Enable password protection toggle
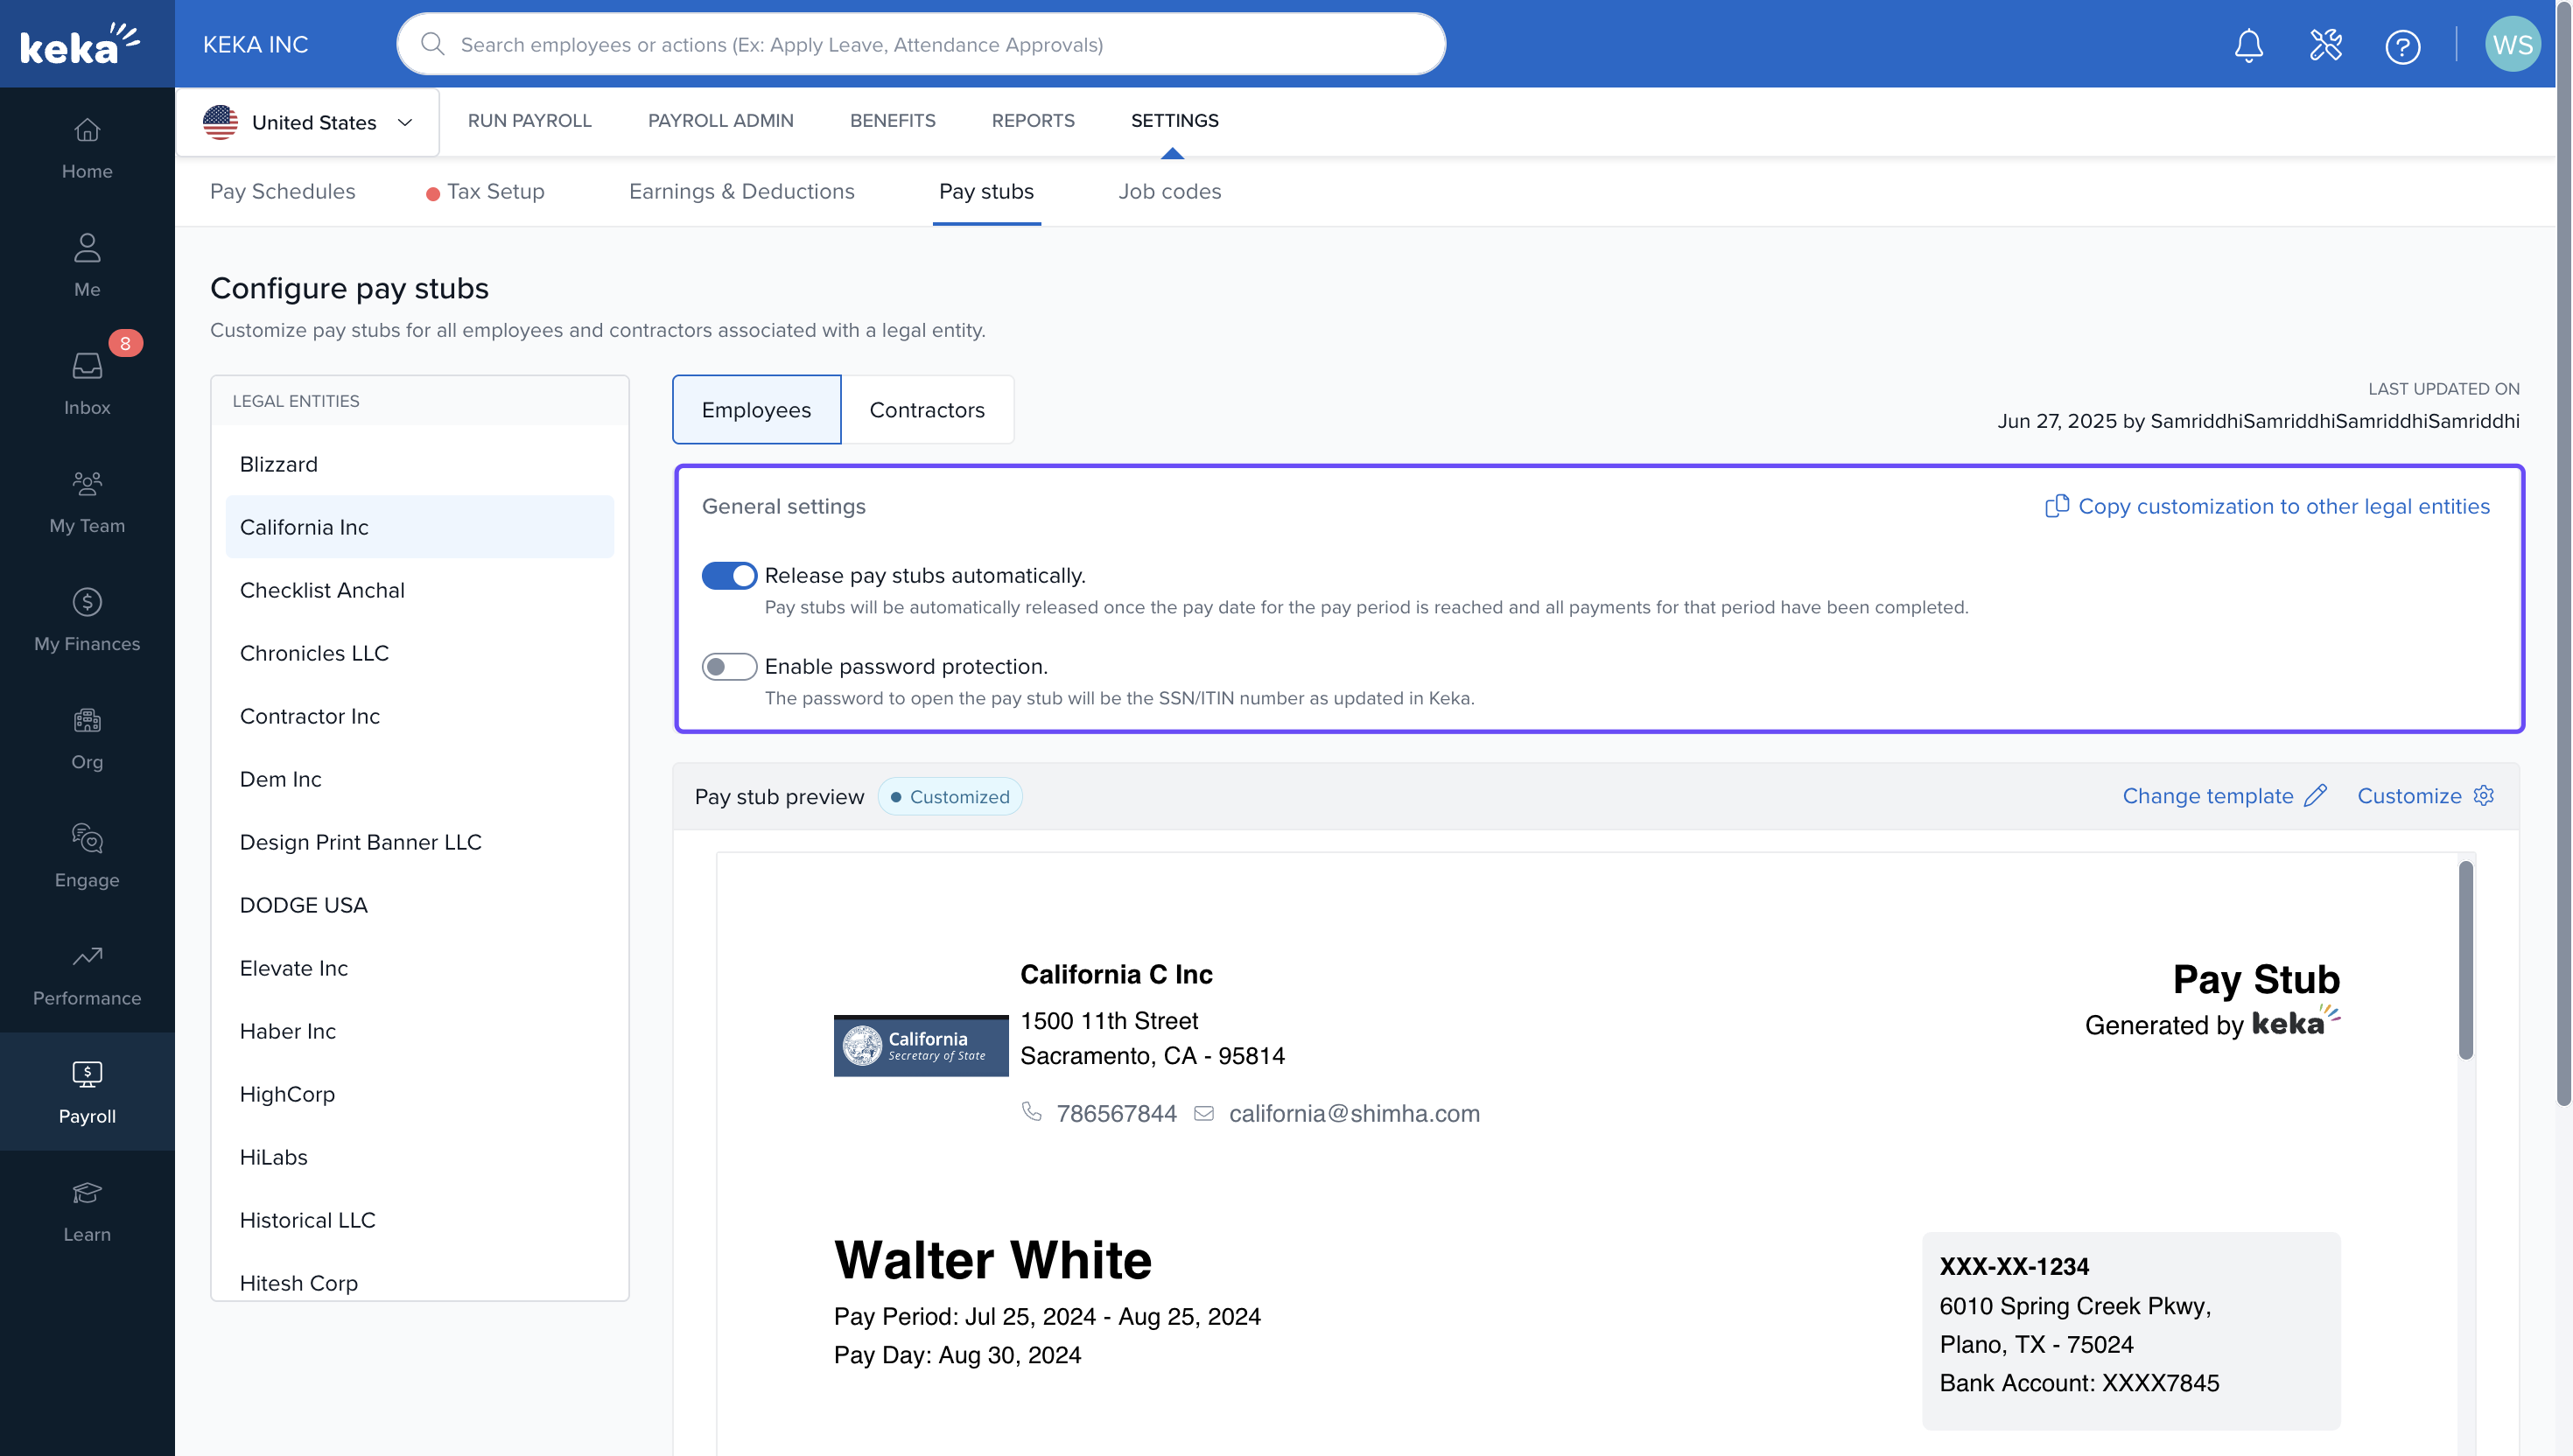Image resolution: width=2573 pixels, height=1456 pixels. (729, 667)
